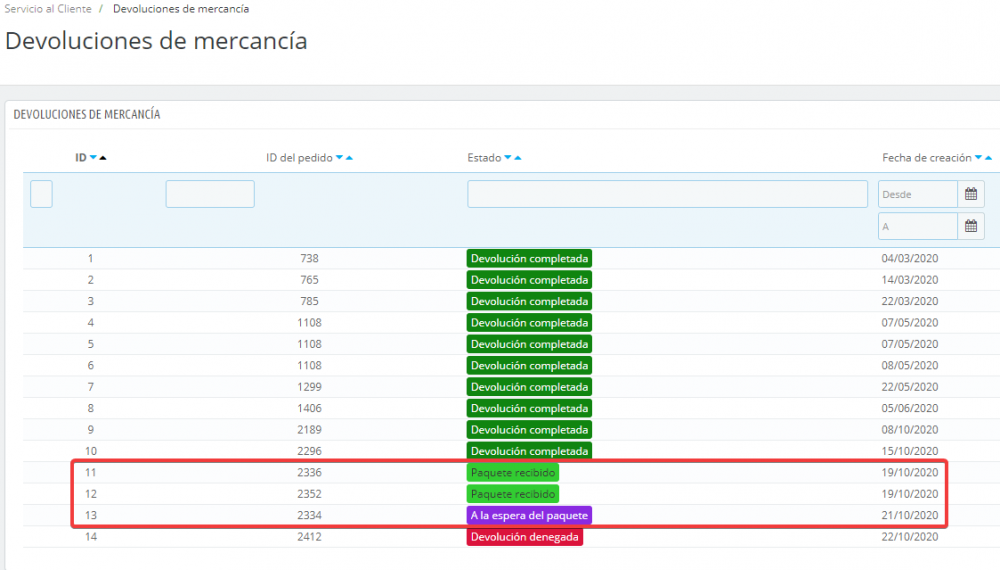Click date 05/06/2020

pyautogui.click(x=909, y=408)
